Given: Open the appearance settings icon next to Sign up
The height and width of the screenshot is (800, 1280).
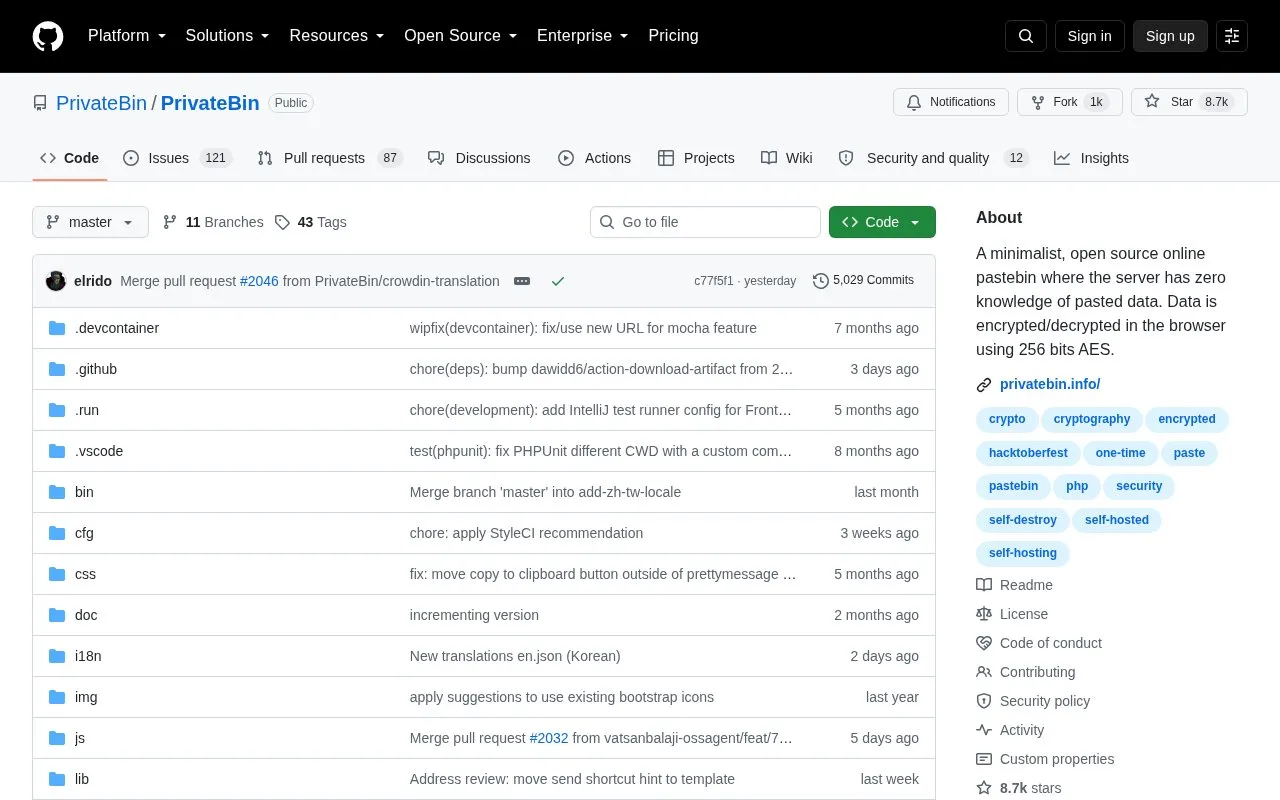Looking at the screenshot, I should click(x=1232, y=36).
